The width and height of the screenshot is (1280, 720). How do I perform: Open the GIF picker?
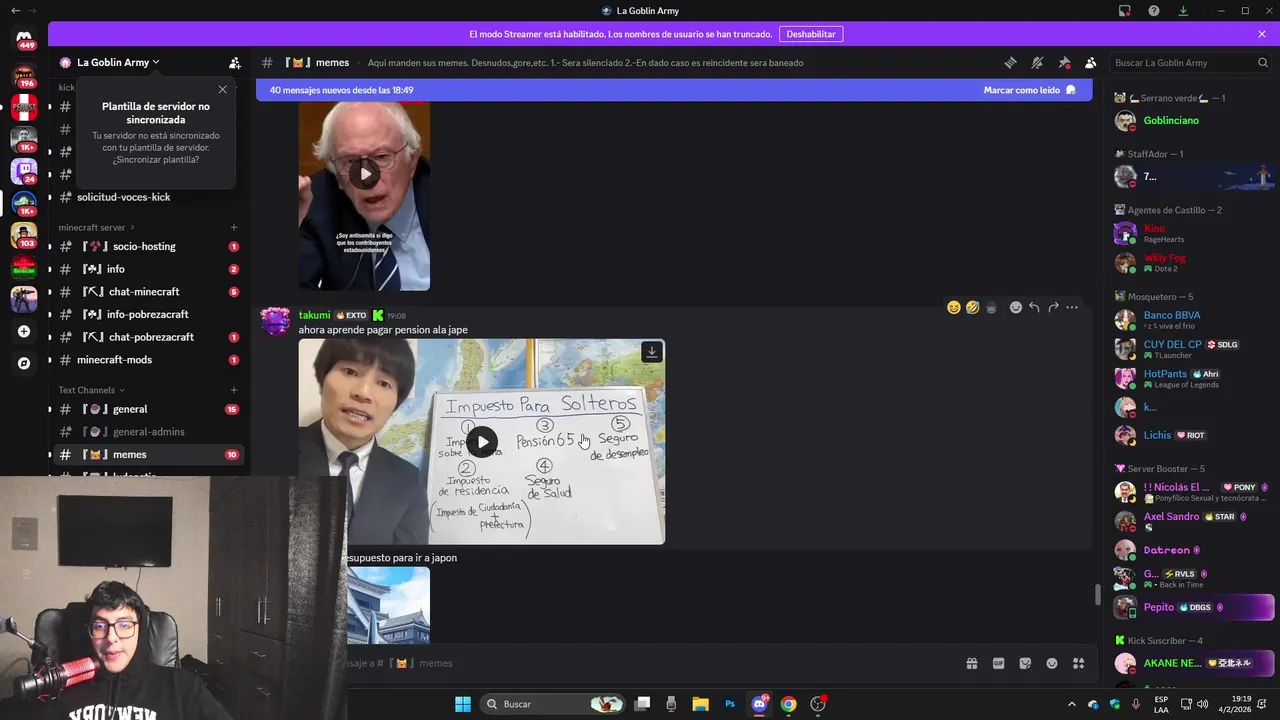tap(998, 663)
